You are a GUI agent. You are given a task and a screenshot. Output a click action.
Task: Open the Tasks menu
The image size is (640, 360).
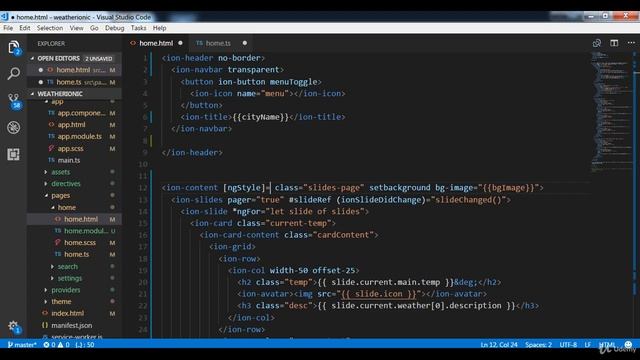pos(138,28)
